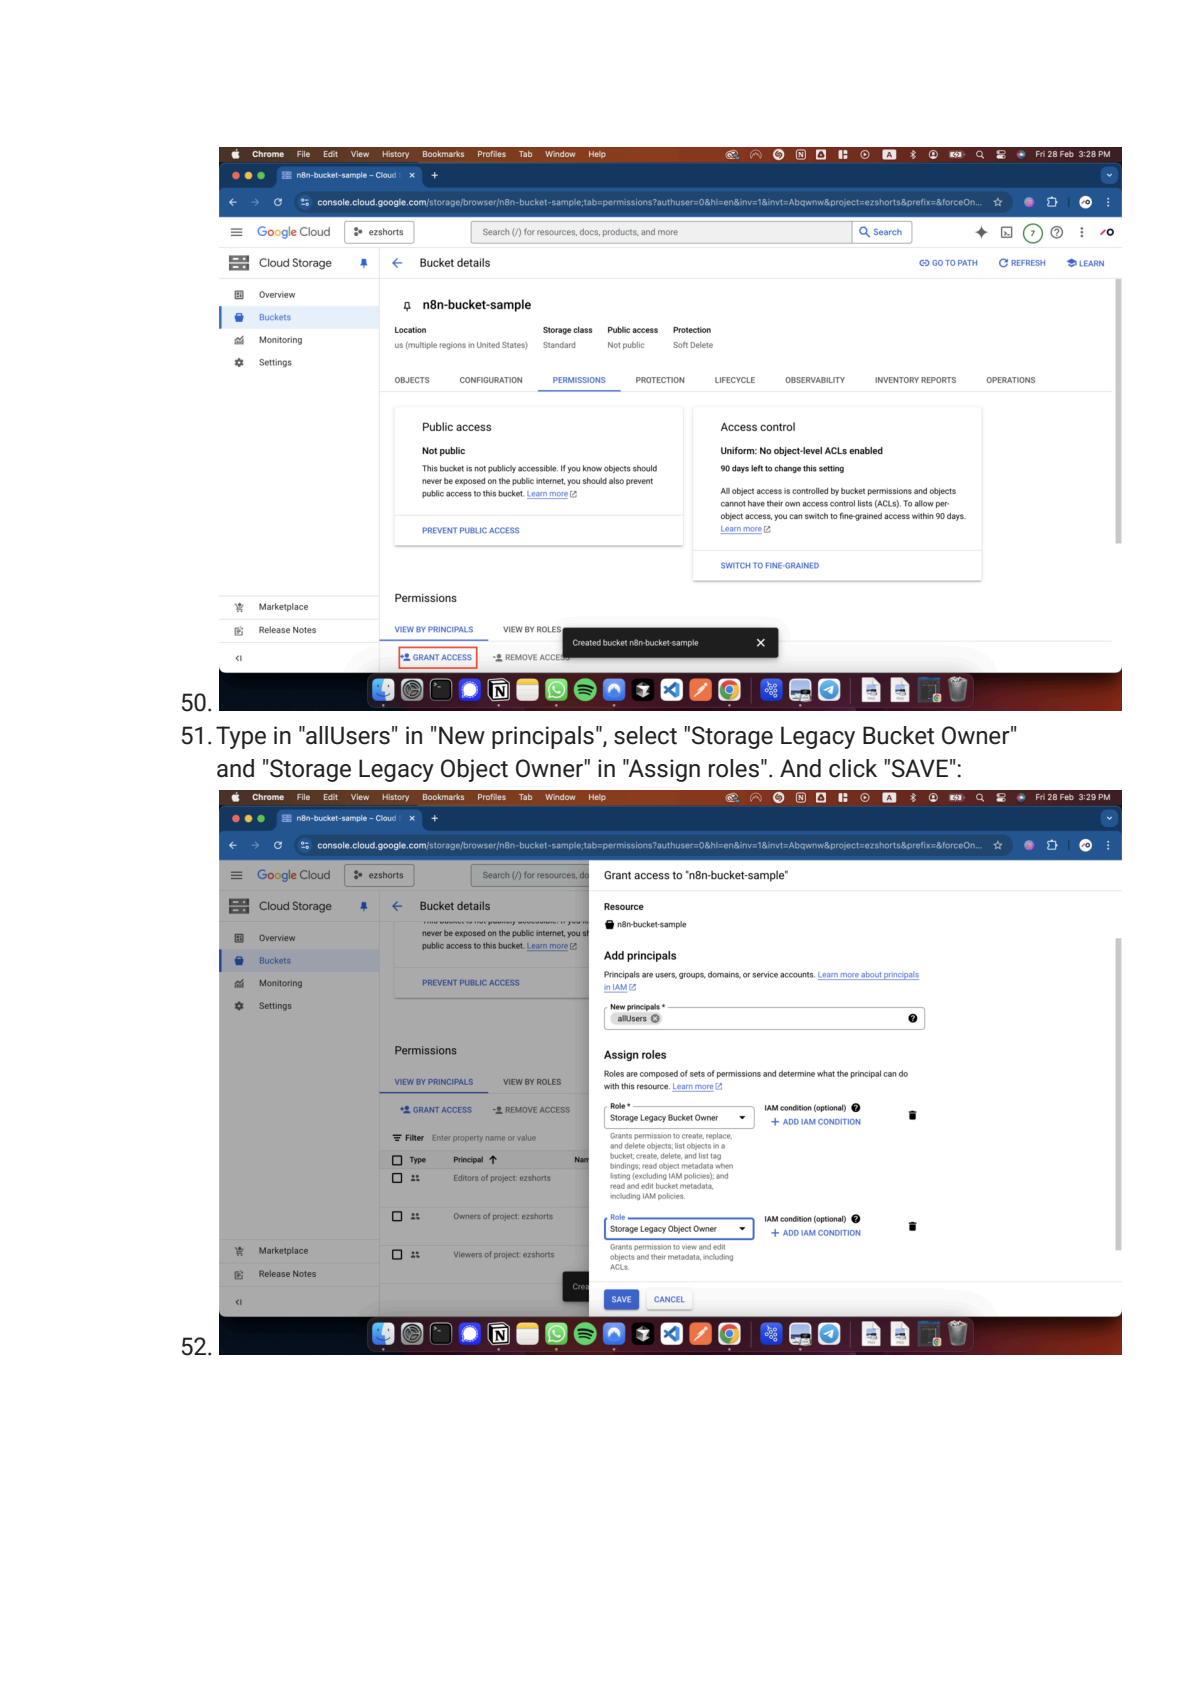The height and width of the screenshot is (1684, 1192).
Task: Open the PERMISSIONS tab in upper screenshot
Action: [x=579, y=380]
